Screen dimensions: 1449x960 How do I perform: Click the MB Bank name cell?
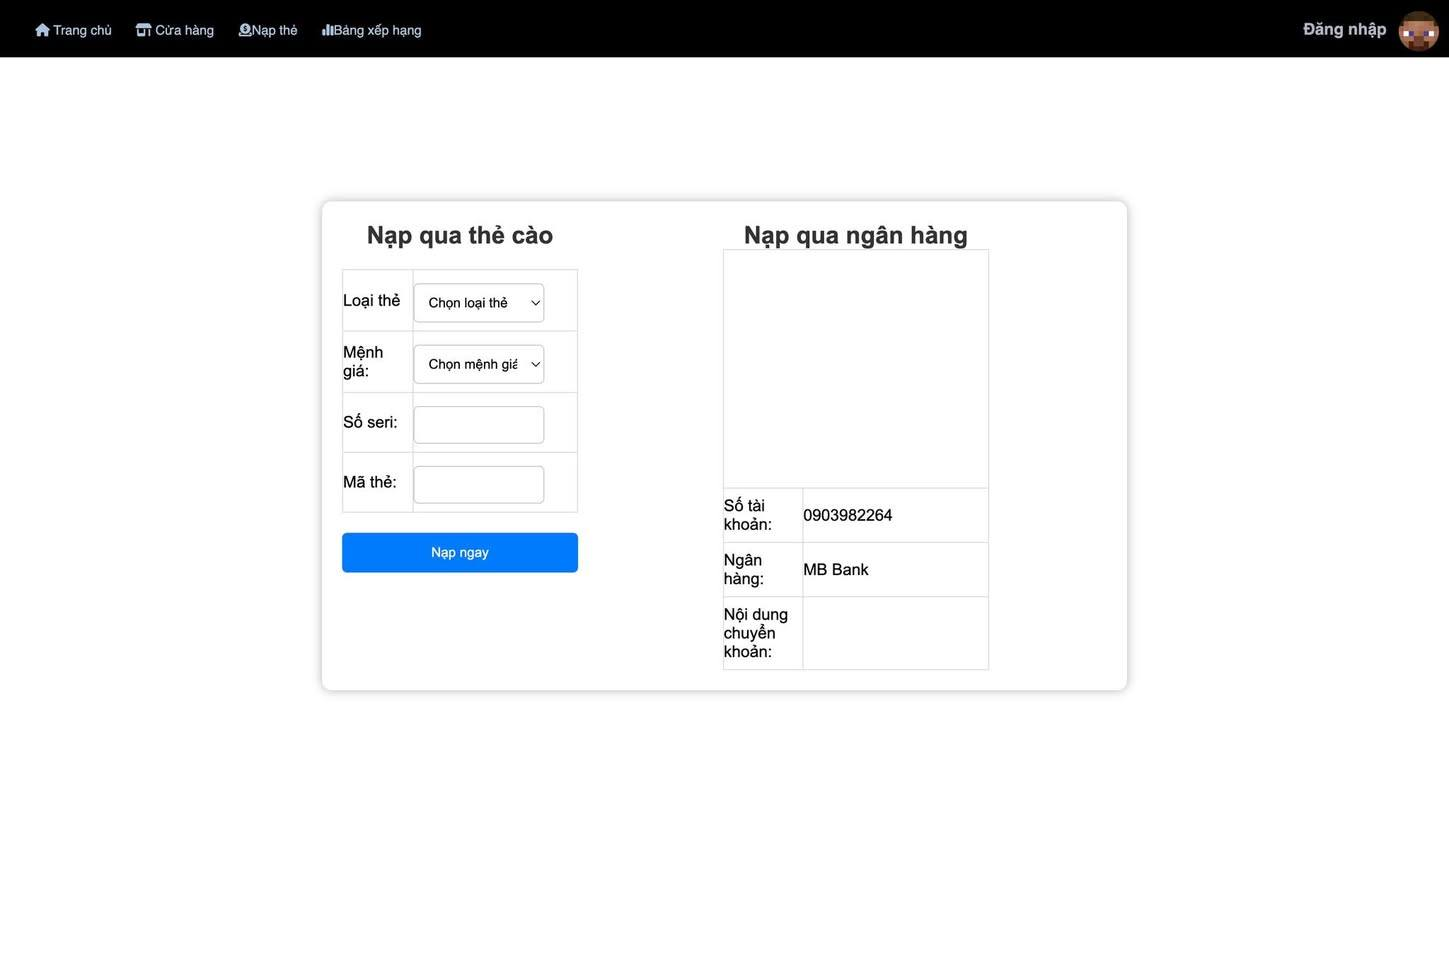836,570
